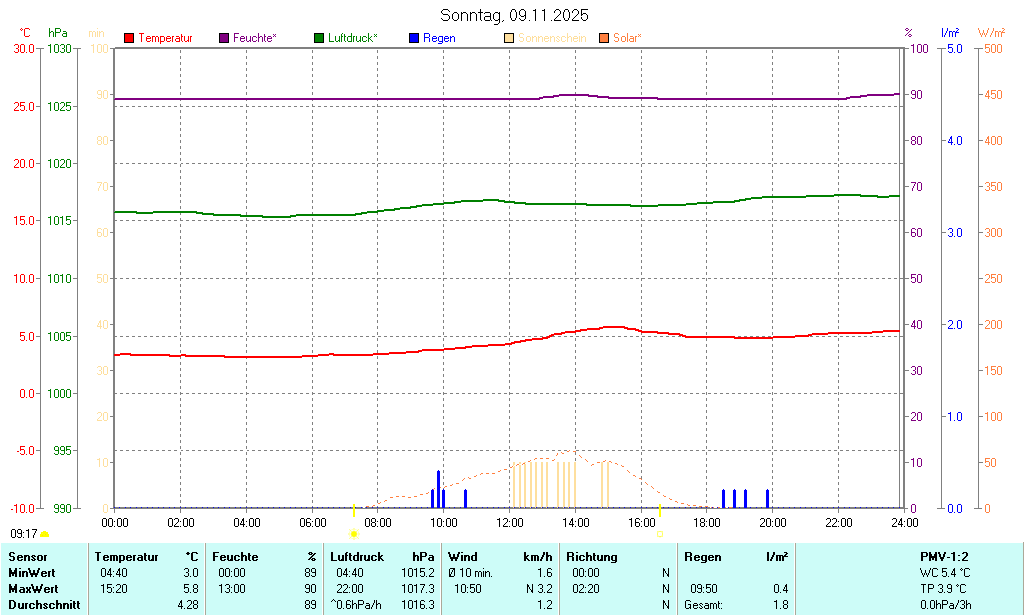Screen dimensions: 1024x615
Task: Select the Luftdruck* legend label
Action: pos(352,38)
